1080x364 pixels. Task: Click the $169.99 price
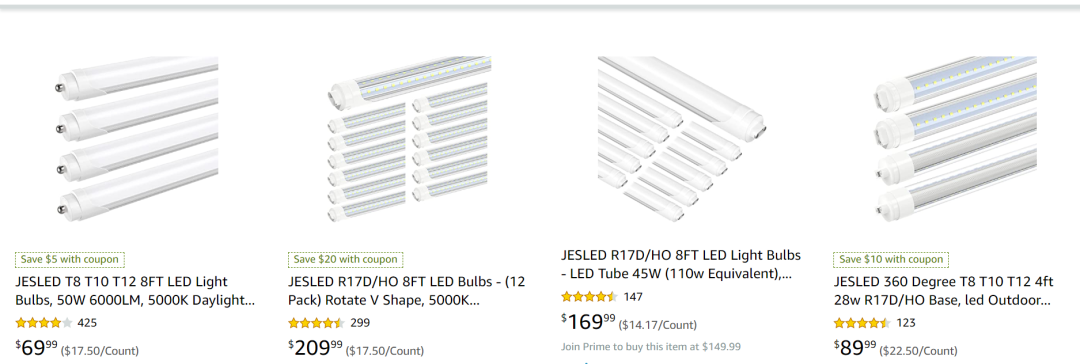tap(588, 322)
